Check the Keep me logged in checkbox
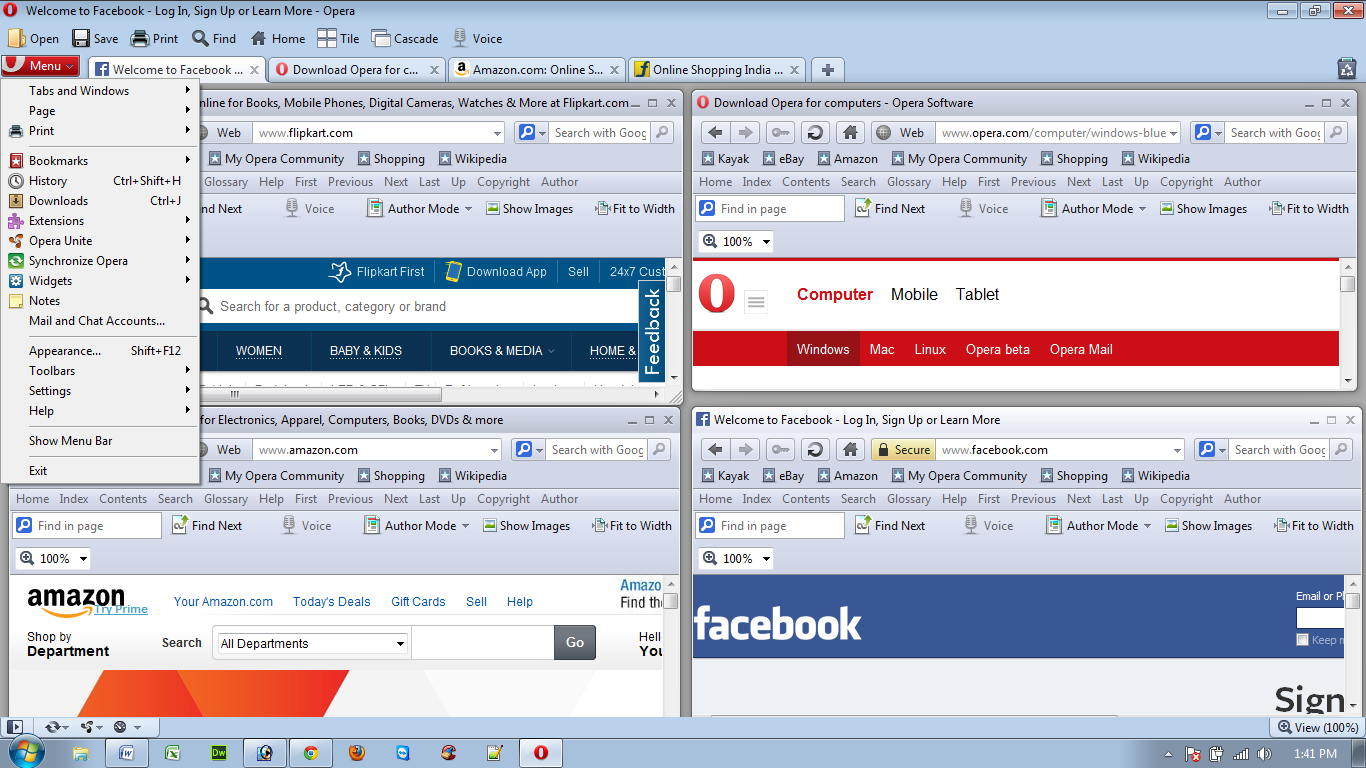 1302,640
